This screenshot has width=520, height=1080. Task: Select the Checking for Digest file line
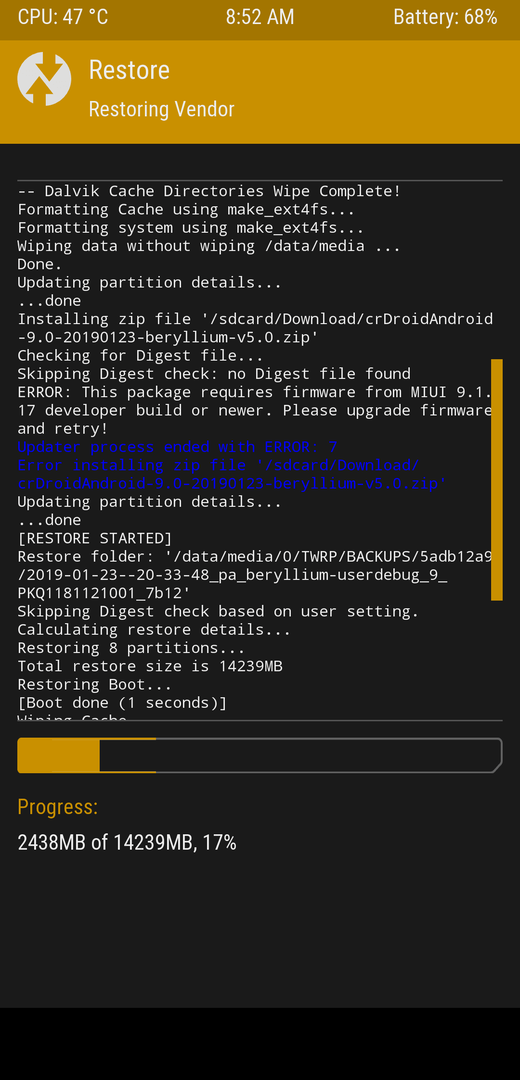(x=141, y=355)
